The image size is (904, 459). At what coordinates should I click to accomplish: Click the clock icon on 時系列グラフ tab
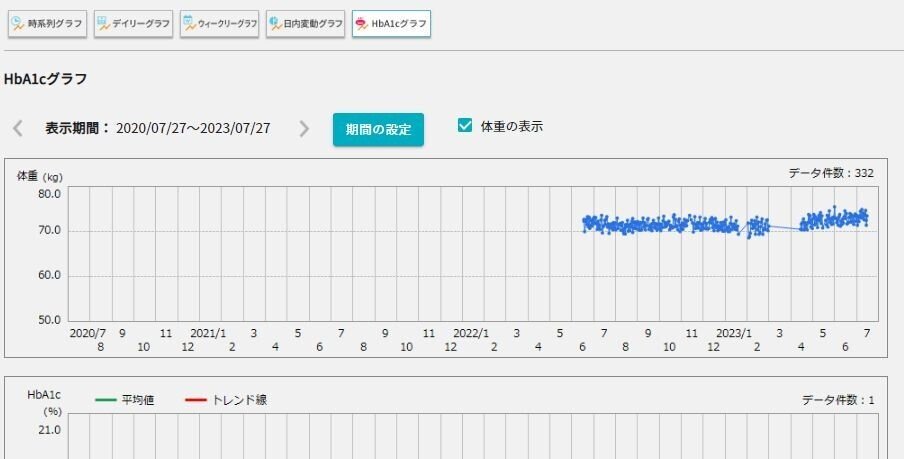click(18, 24)
